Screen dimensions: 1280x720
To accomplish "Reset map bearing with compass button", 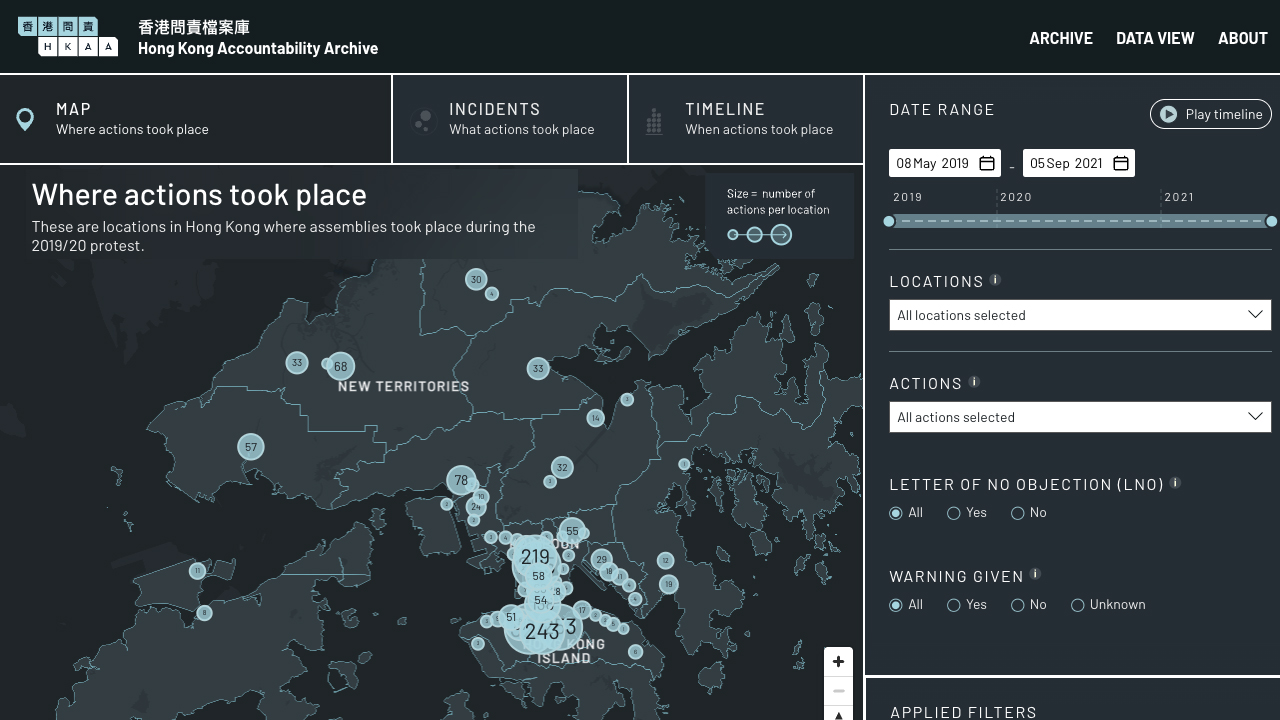I will click(x=838, y=714).
